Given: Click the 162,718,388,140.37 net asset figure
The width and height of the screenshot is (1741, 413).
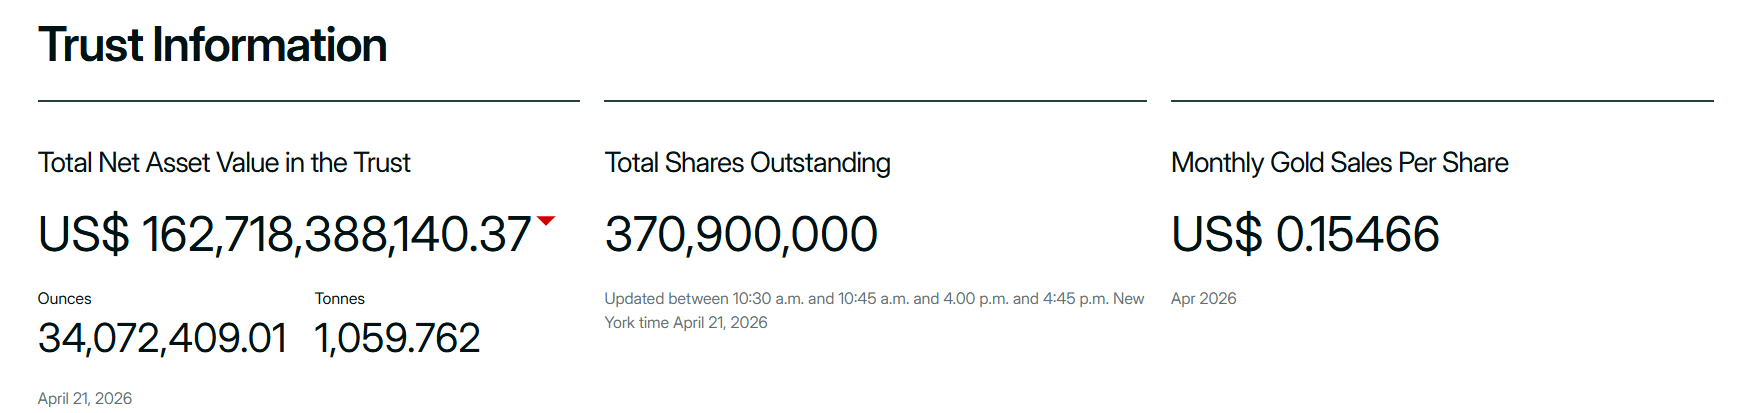Looking at the screenshot, I should (335, 235).
